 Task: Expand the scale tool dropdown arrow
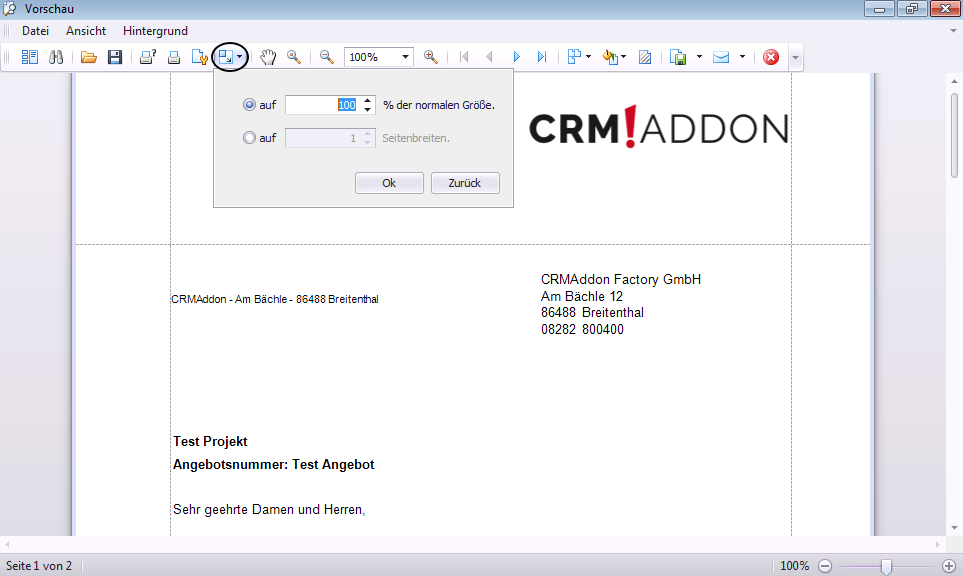click(240, 57)
